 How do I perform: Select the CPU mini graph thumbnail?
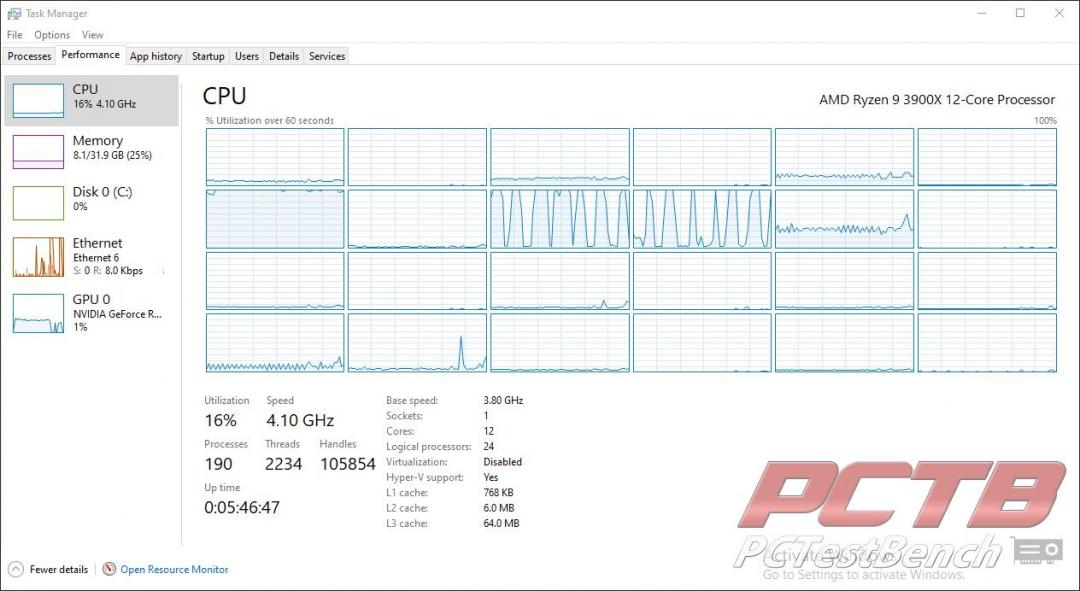[38, 101]
